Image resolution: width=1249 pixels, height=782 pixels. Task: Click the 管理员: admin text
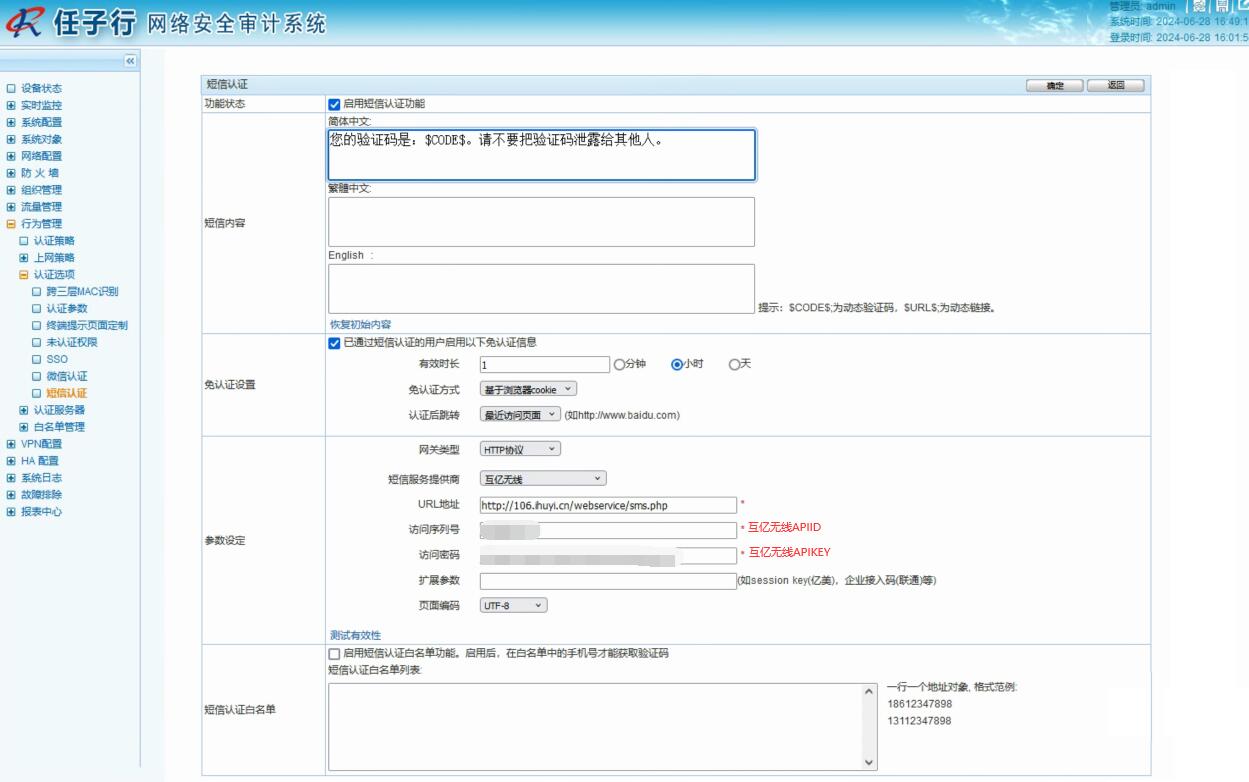tap(1142, 7)
